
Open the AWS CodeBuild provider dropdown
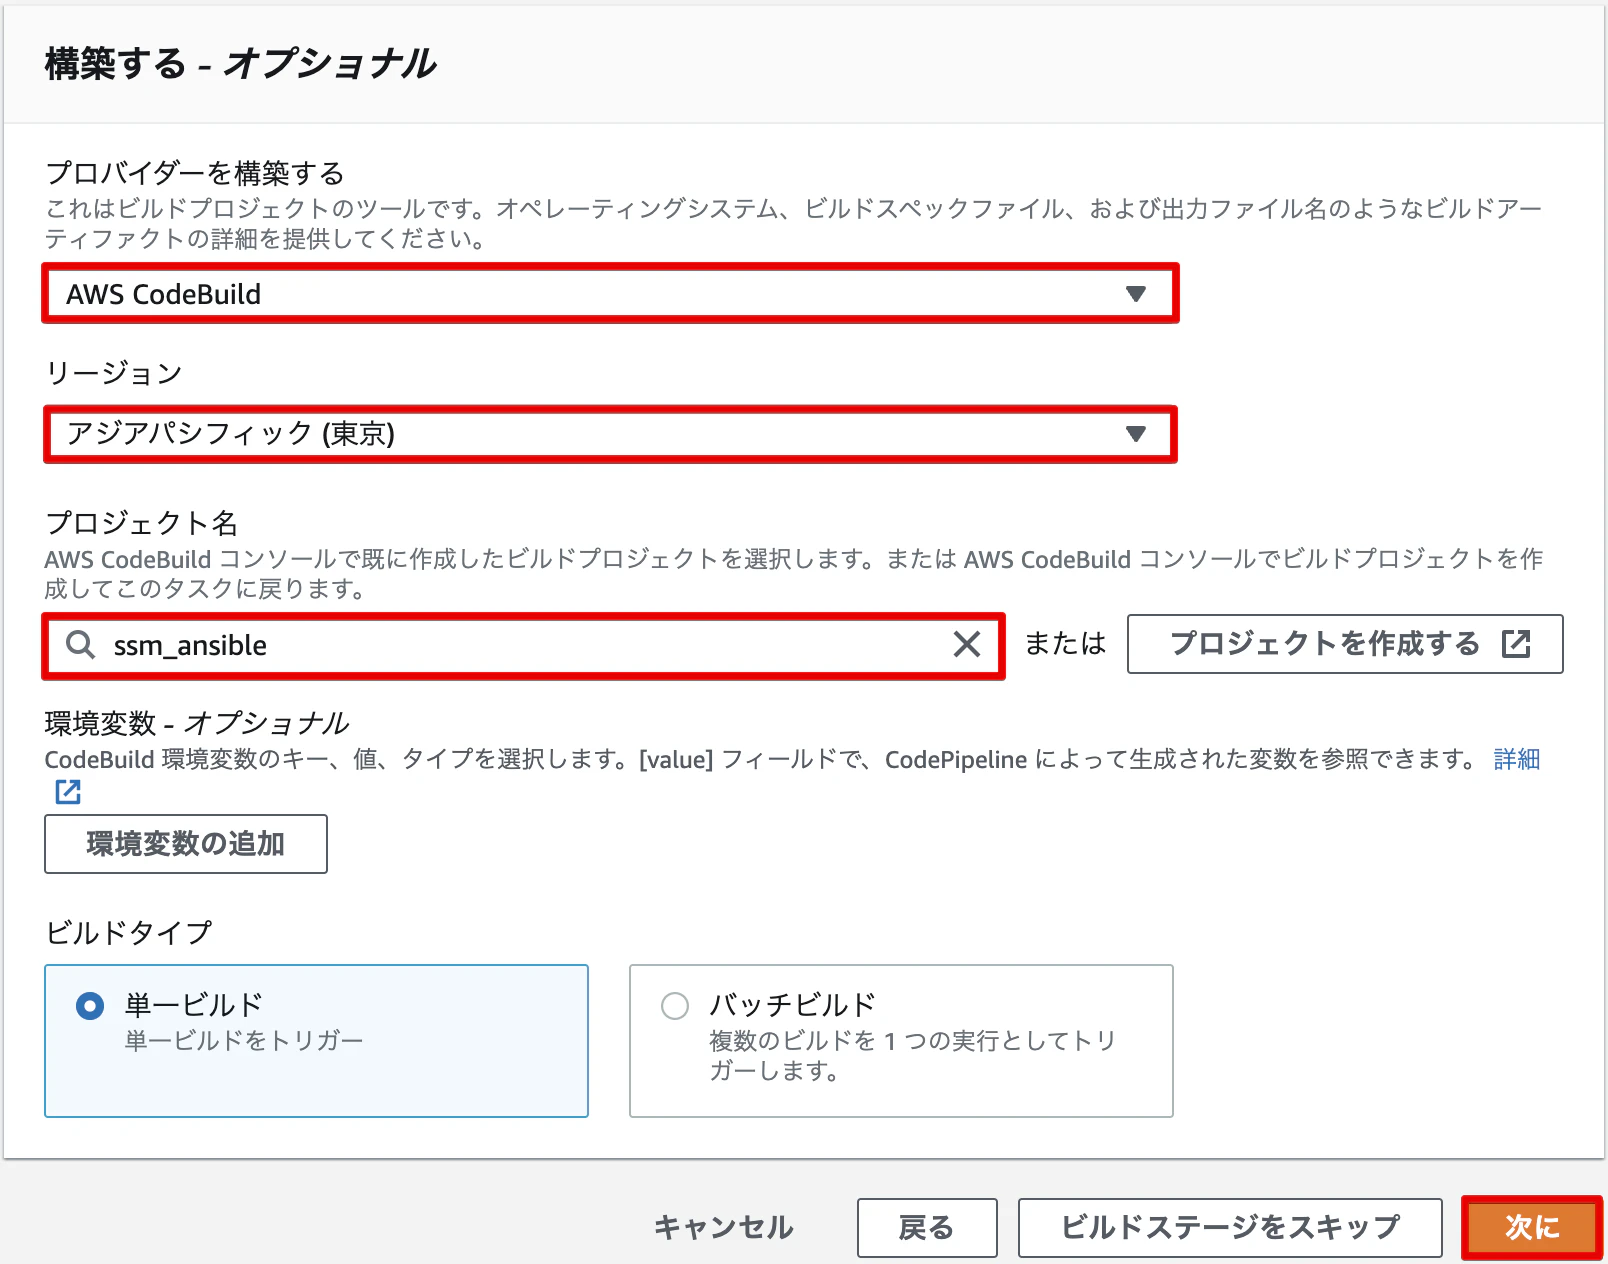coord(610,294)
